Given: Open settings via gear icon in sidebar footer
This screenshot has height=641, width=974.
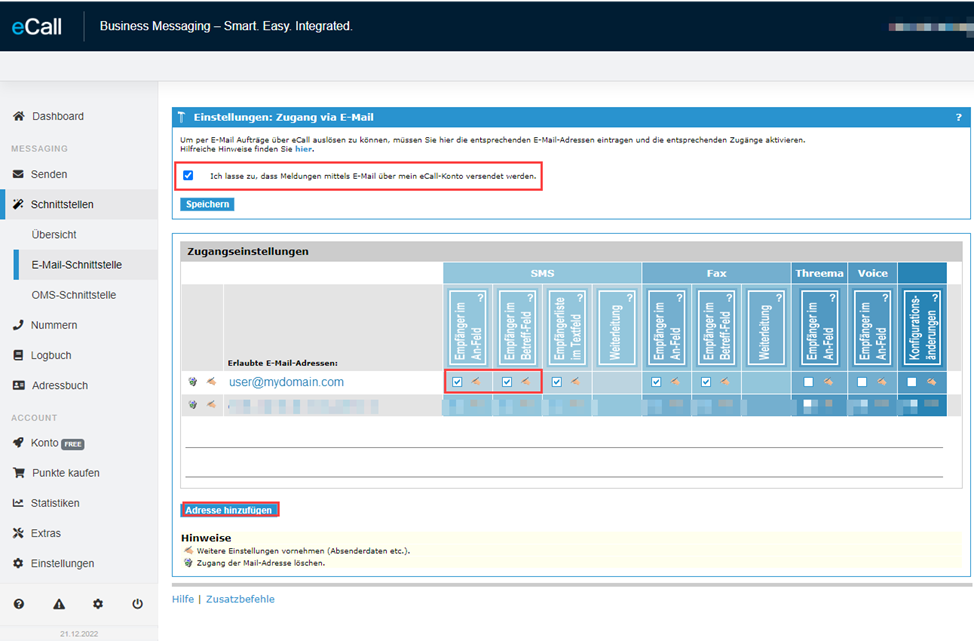Looking at the screenshot, I should (x=98, y=604).
